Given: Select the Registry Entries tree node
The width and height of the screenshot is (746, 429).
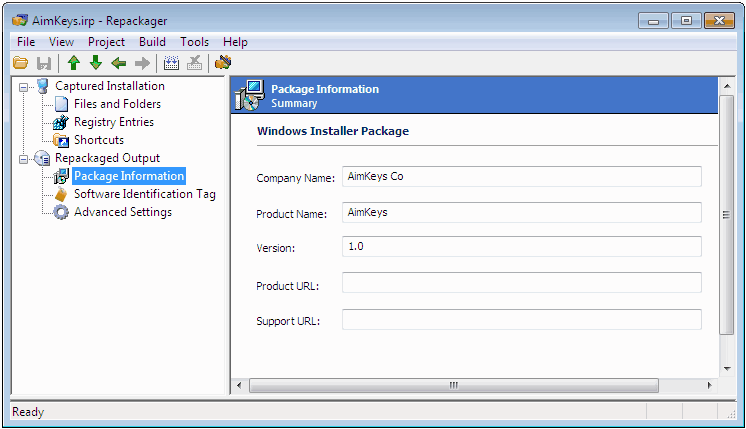Looking at the screenshot, I should click(113, 122).
